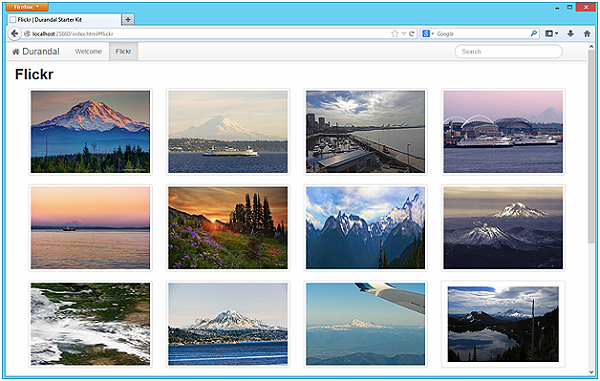
Task: Minimize the Firefox window
Action: 557,7
